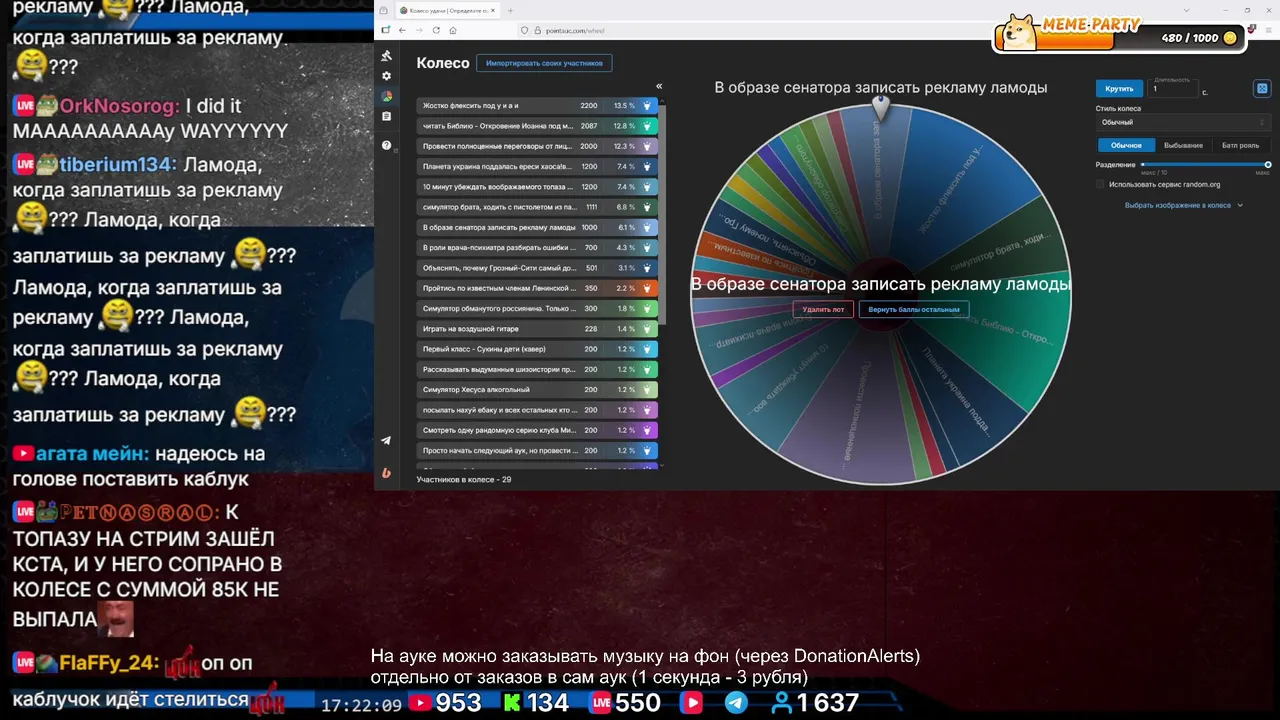Click lot В образе сенатора записать in list
Viewport: 1280px width, 720px height.
[x=498, y=227]
